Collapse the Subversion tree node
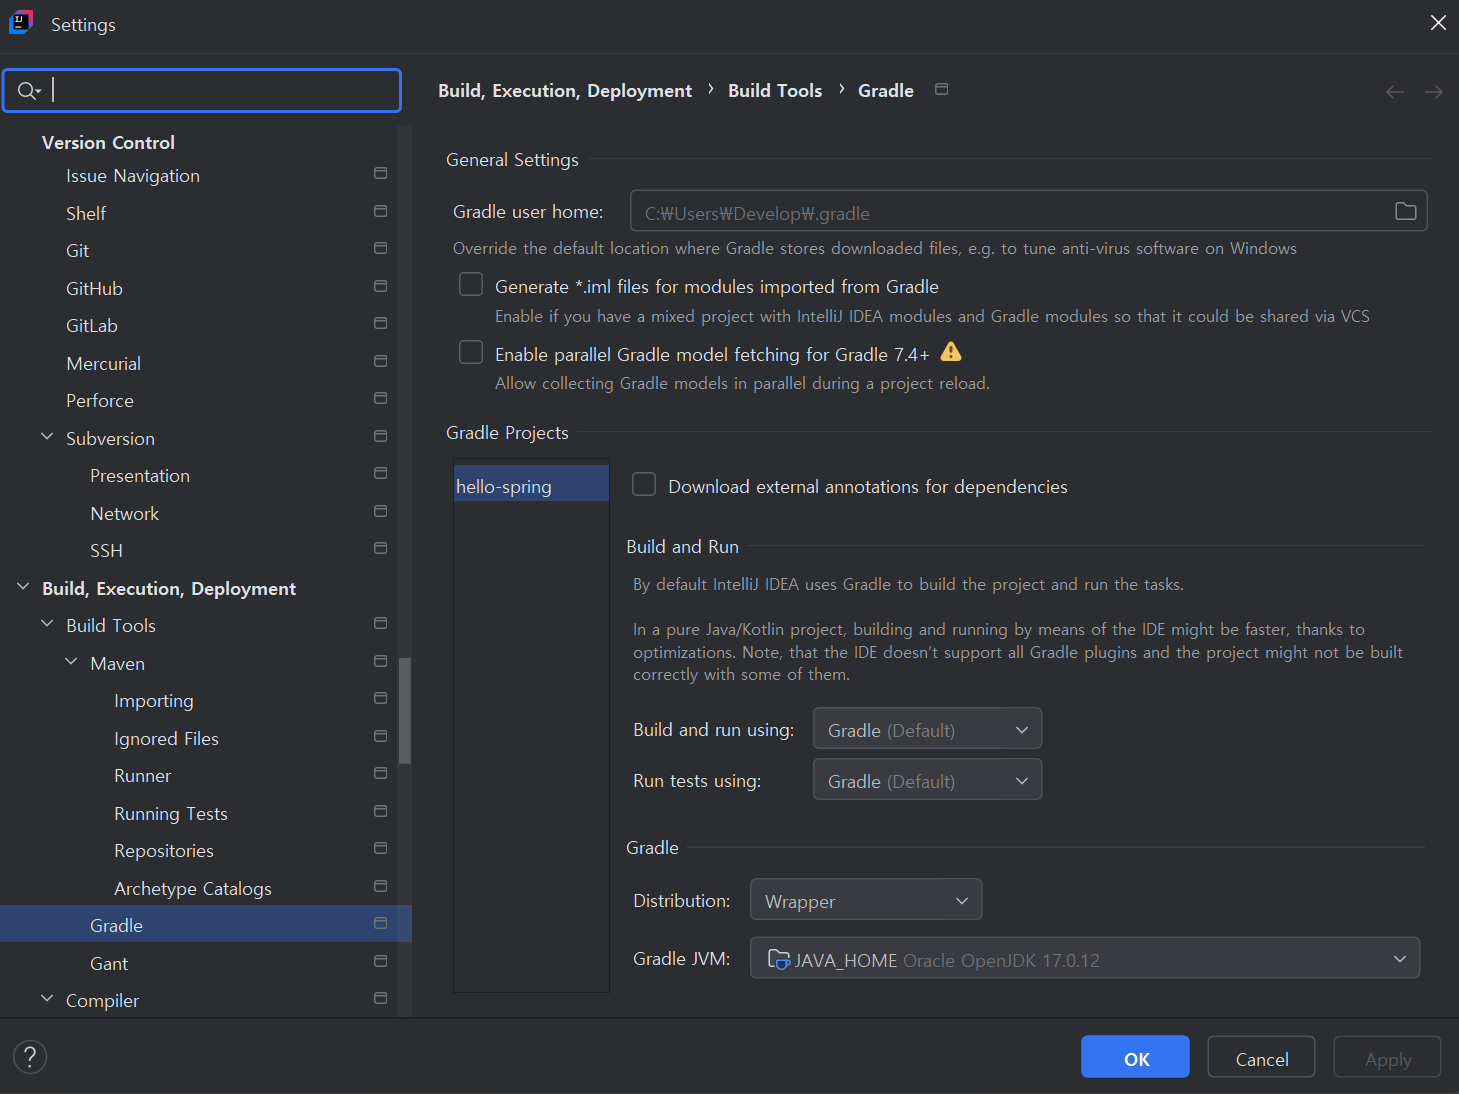 (47, 437)
